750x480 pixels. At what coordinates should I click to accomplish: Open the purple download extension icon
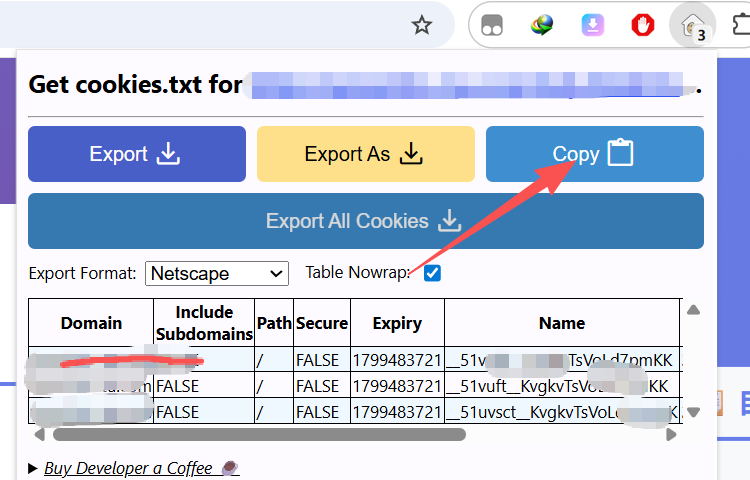click(593, 25)
